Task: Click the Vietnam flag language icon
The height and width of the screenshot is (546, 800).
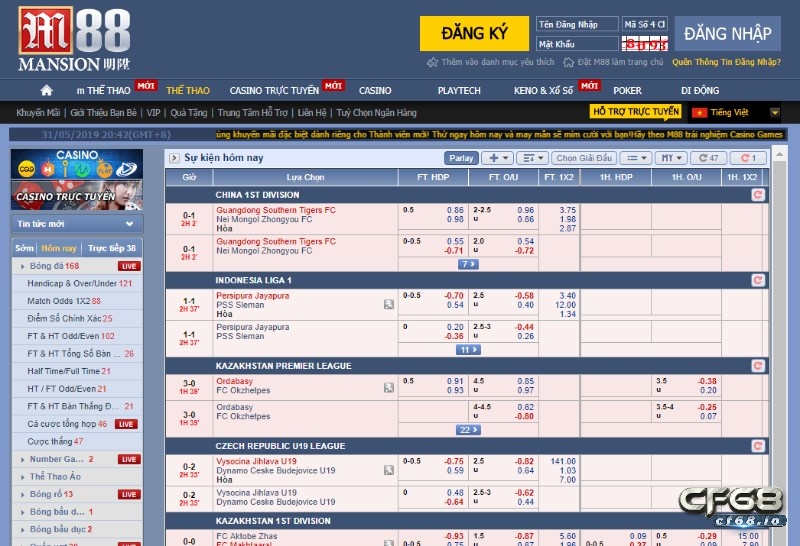Action: click(699, 113)
